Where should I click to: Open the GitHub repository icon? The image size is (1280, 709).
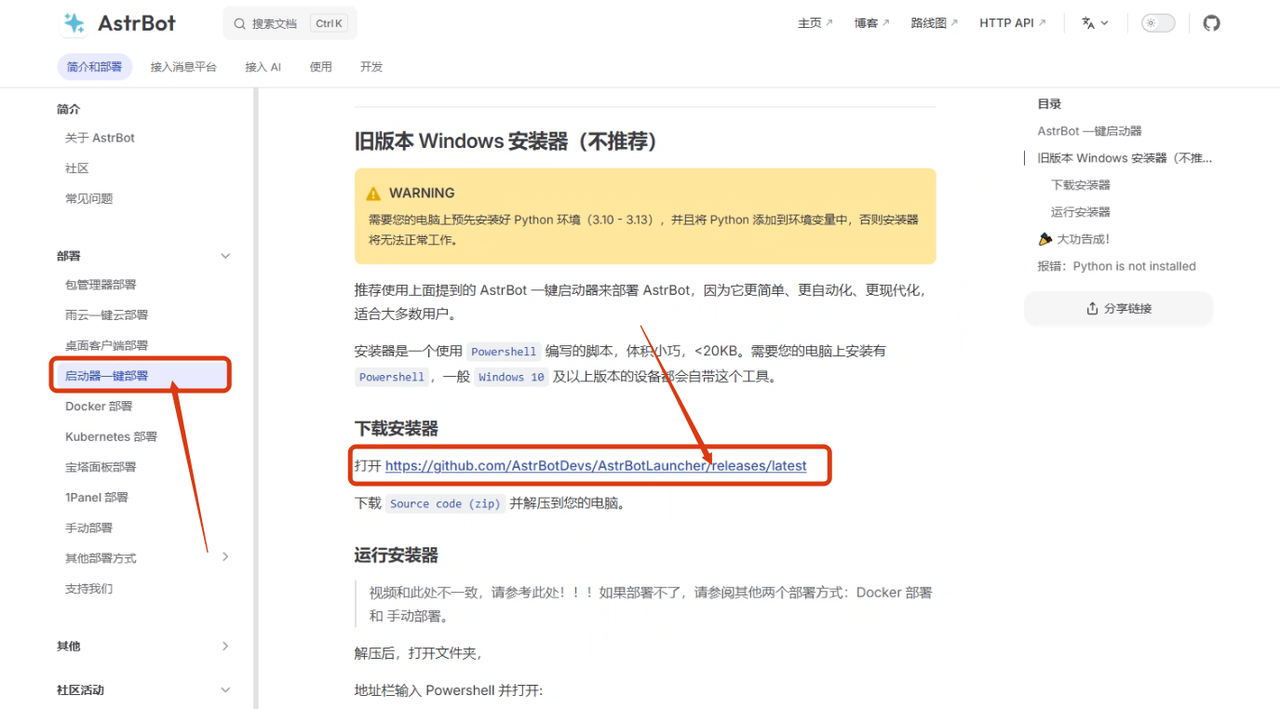[1211, 23]
